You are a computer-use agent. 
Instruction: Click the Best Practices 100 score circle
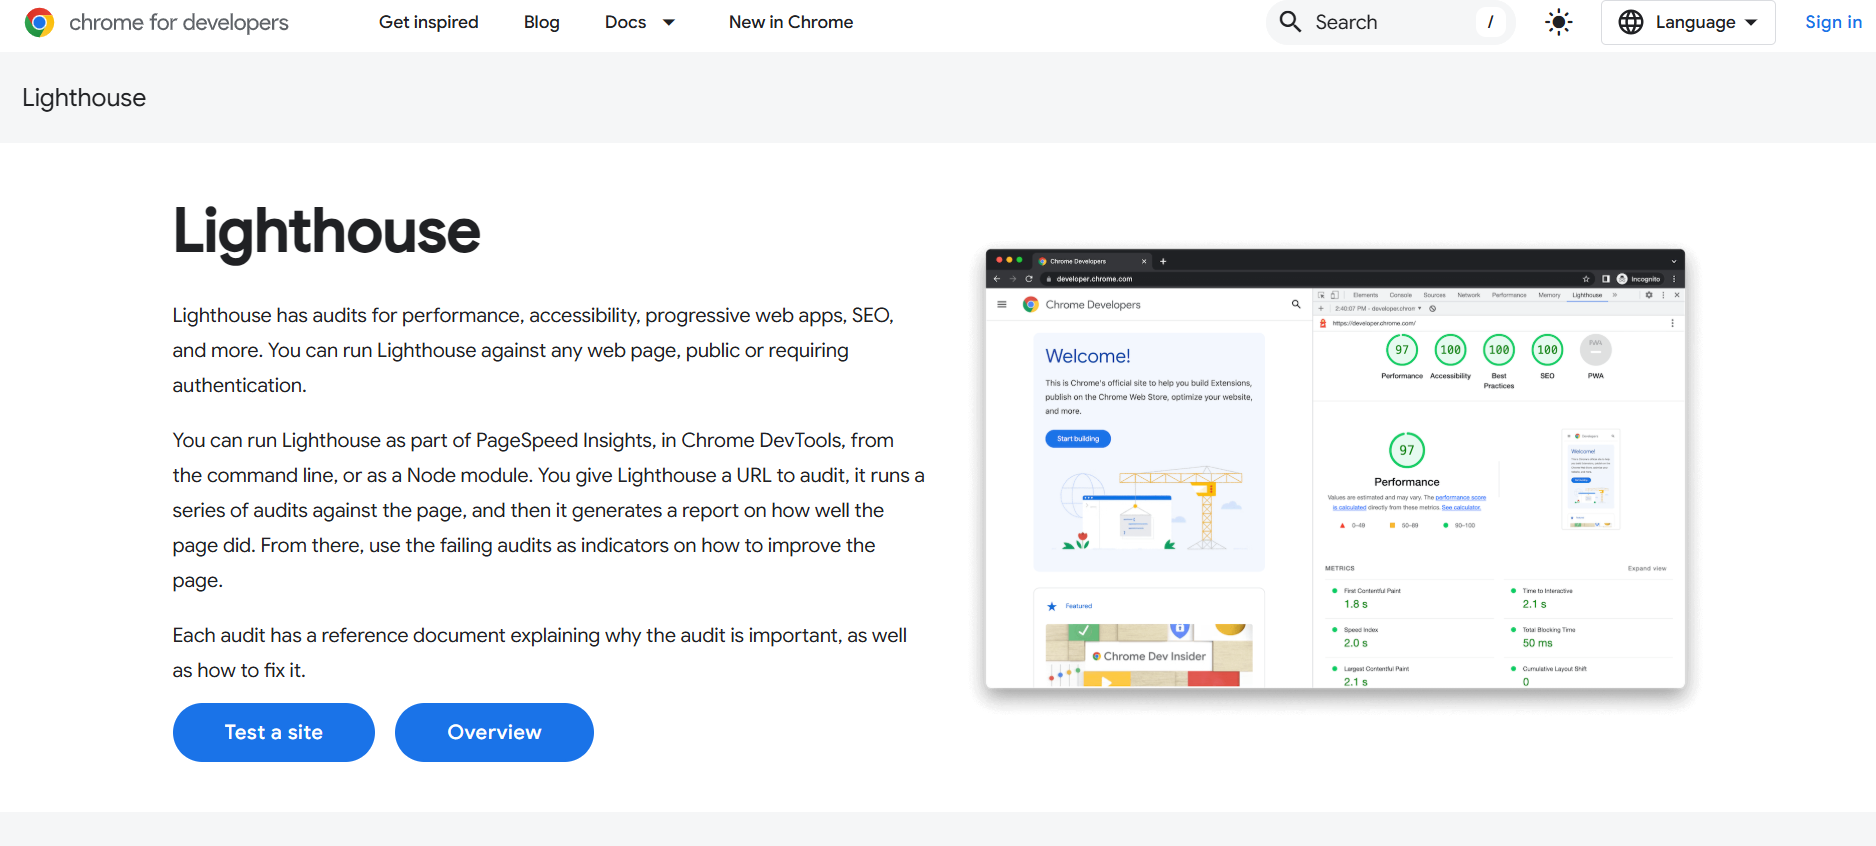pyautogui.click(x=1499, y=350)
